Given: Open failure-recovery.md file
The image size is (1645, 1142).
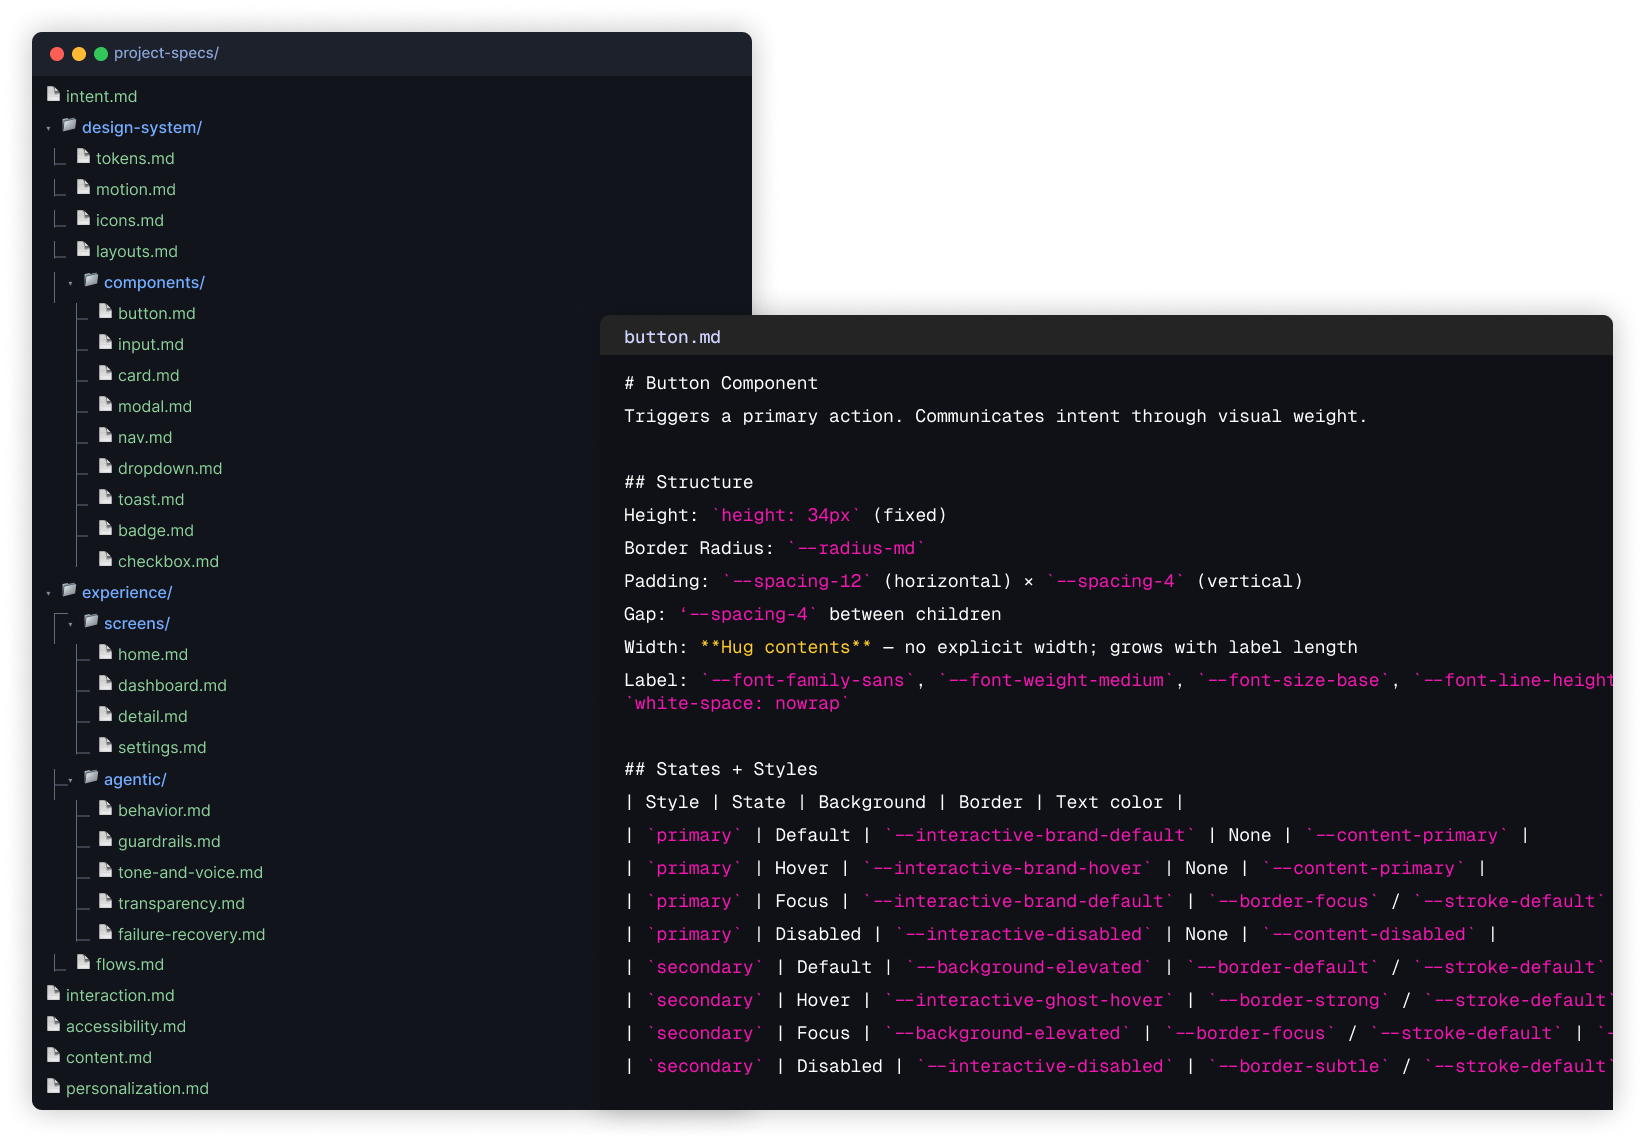Looking at the screenshot, I should 191,934.
